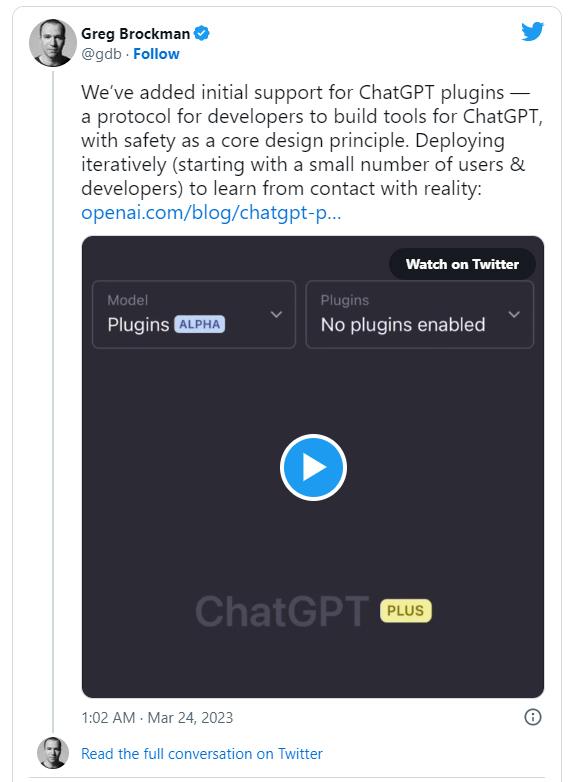Expand the Plugins dropdown chevron
Viewport: 569px width, 782px height.
click(514, 314)
